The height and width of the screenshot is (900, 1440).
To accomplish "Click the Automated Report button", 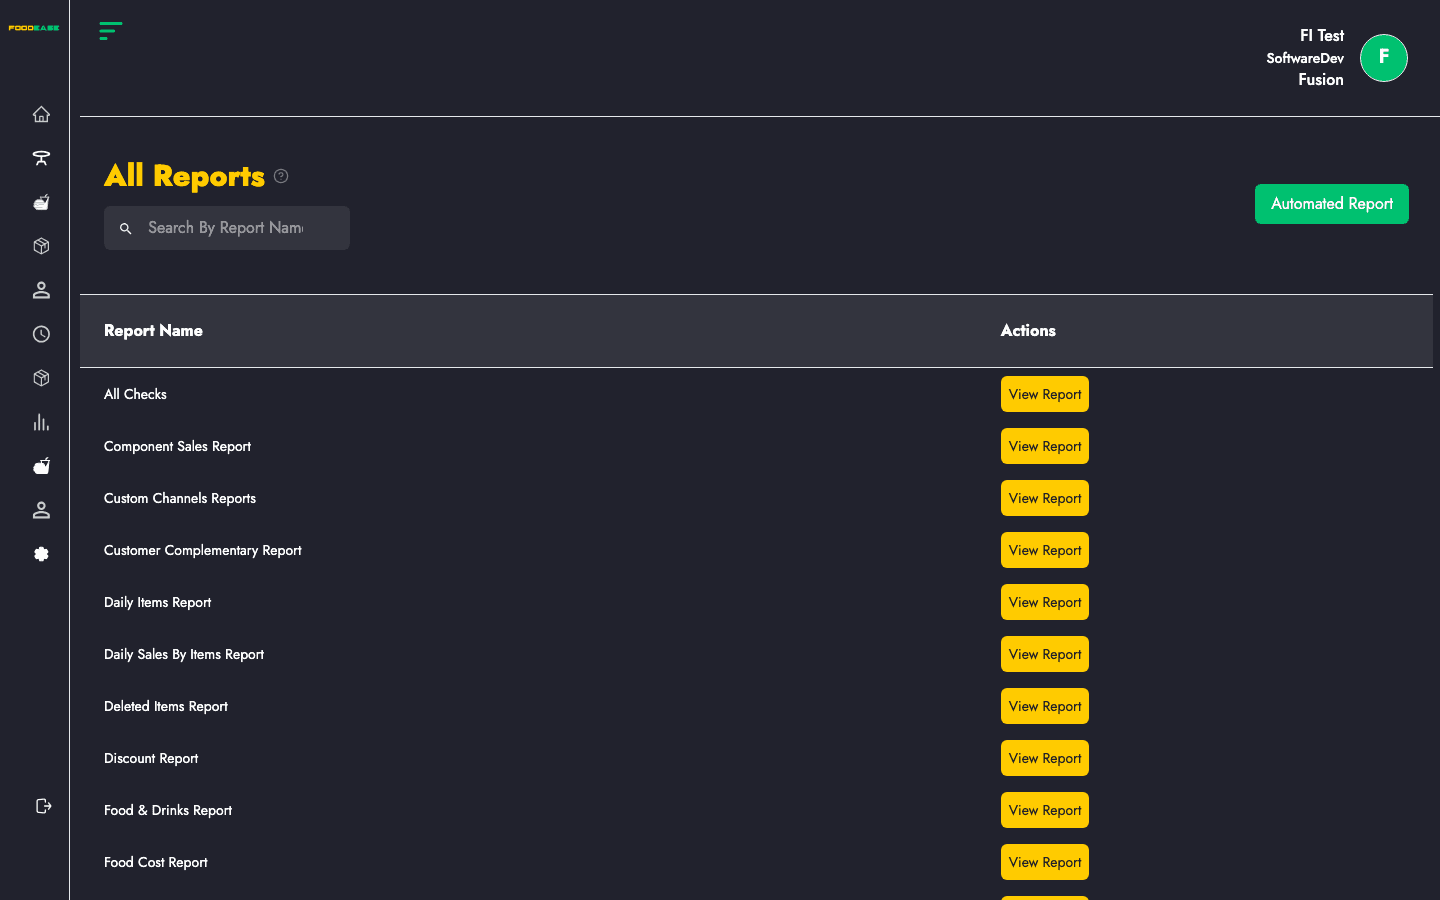I will 1332,204.
